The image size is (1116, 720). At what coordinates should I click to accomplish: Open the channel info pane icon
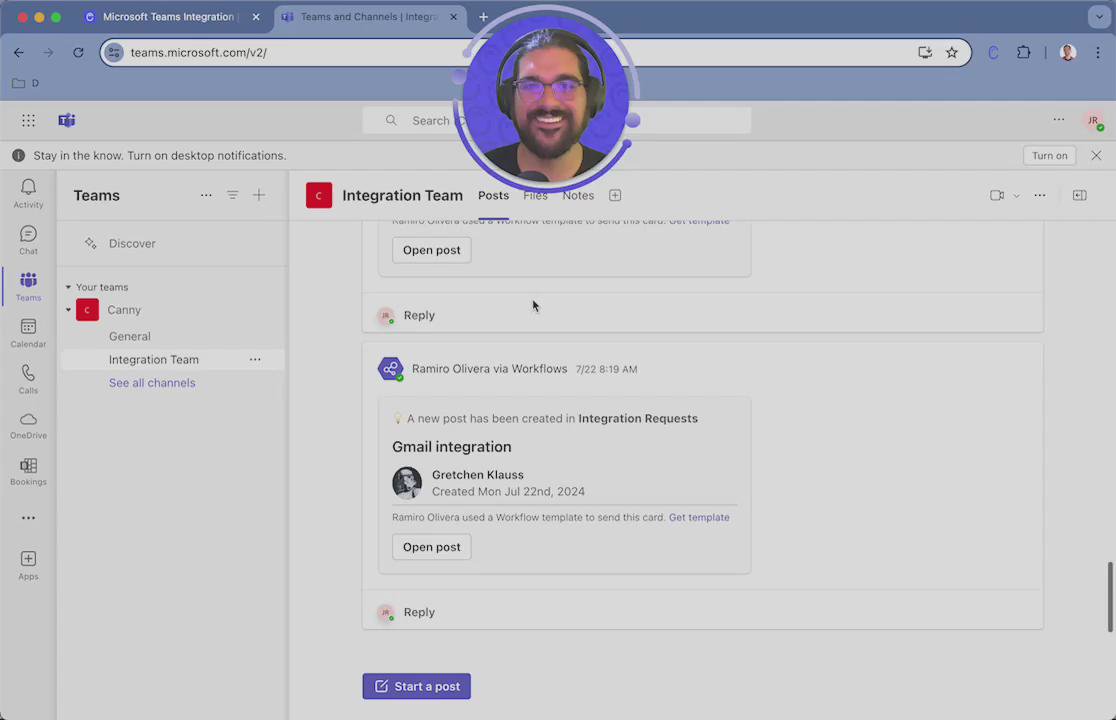(1080, 195)
